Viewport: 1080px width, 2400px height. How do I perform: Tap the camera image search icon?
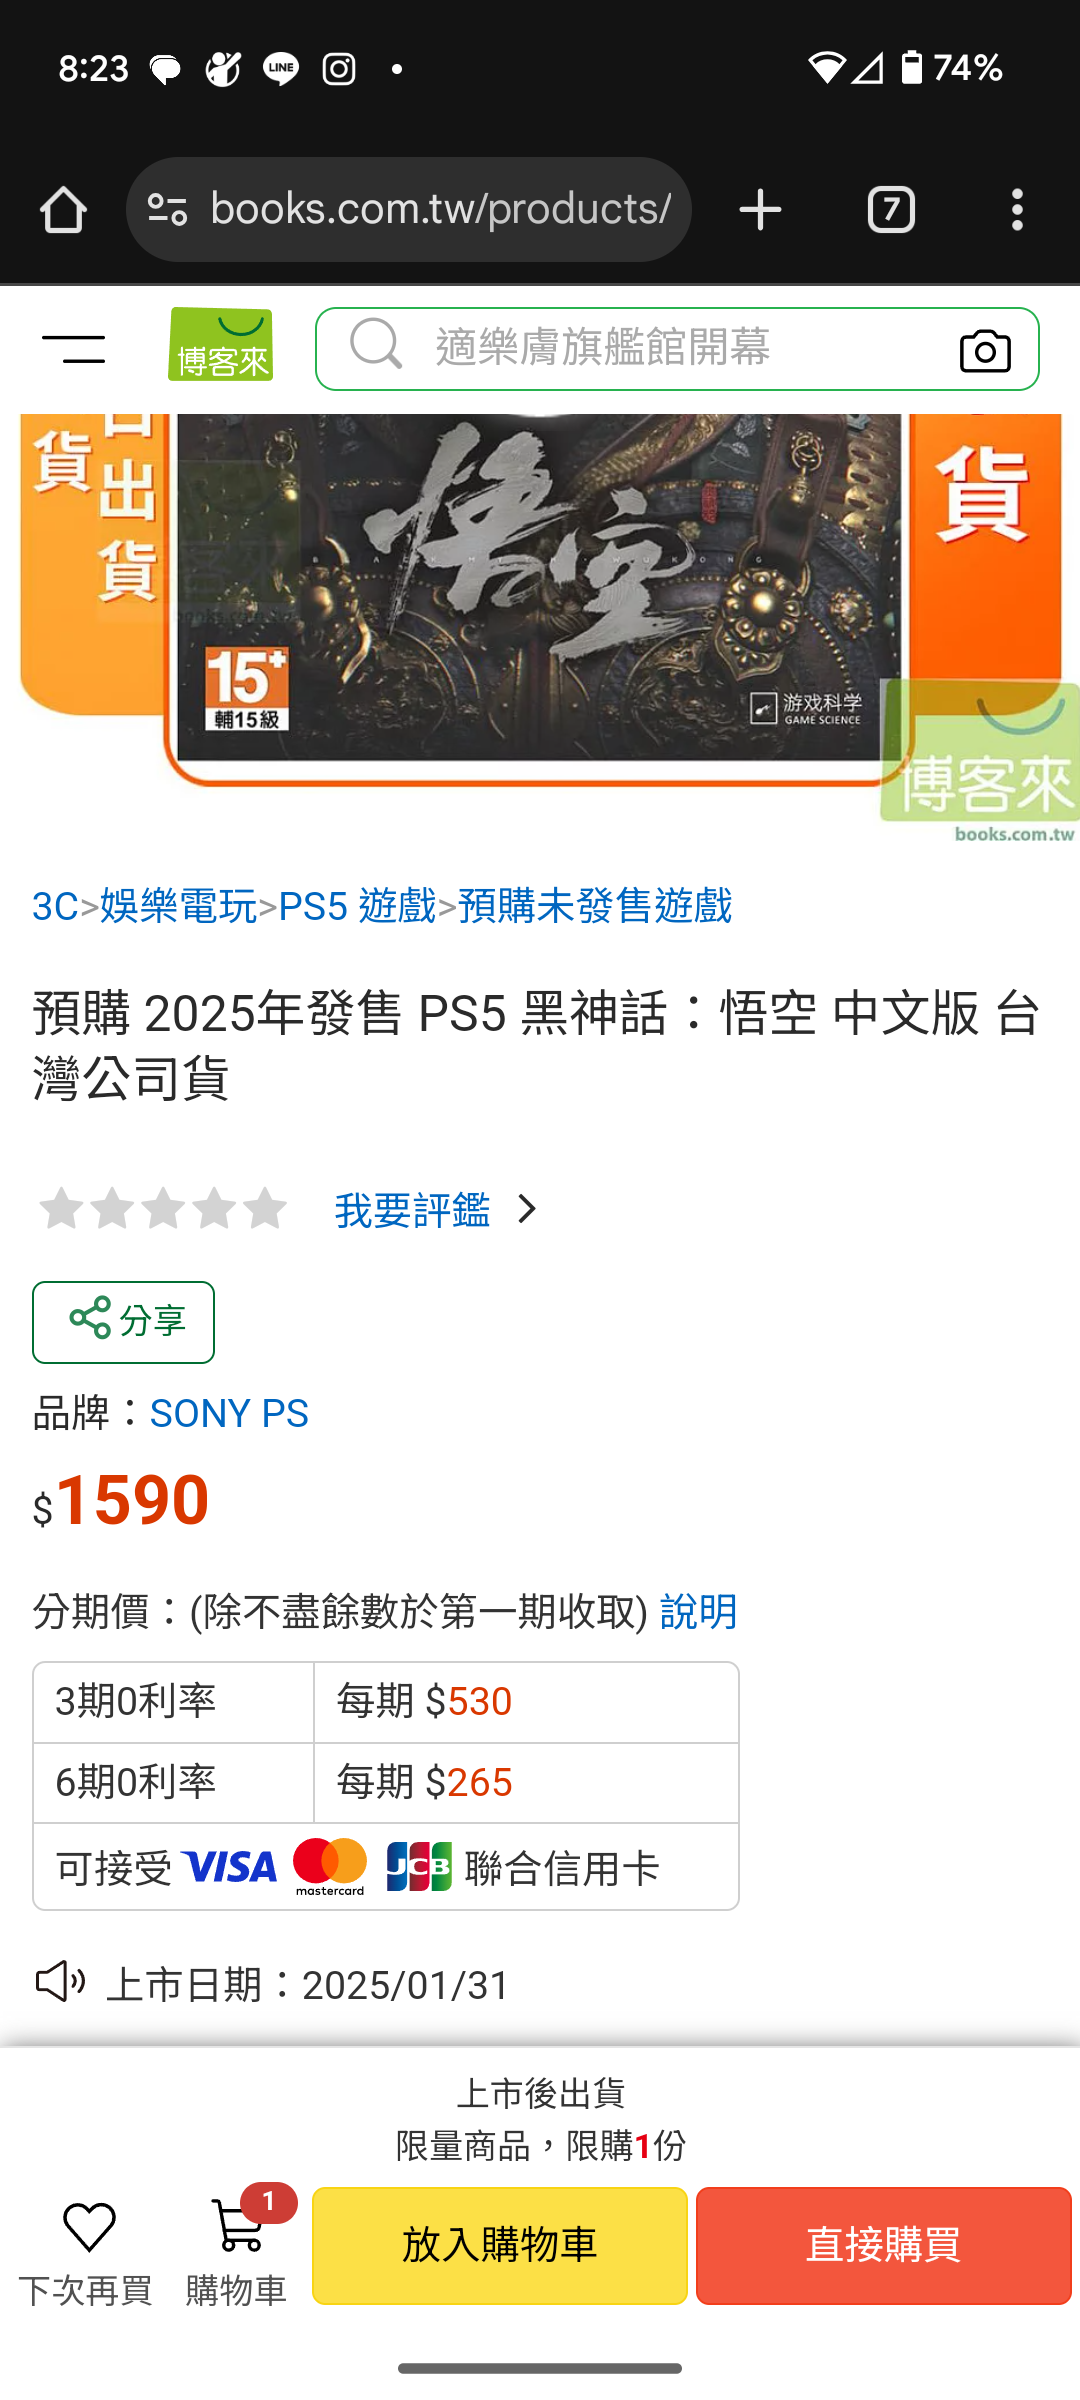tap(985, 350)
